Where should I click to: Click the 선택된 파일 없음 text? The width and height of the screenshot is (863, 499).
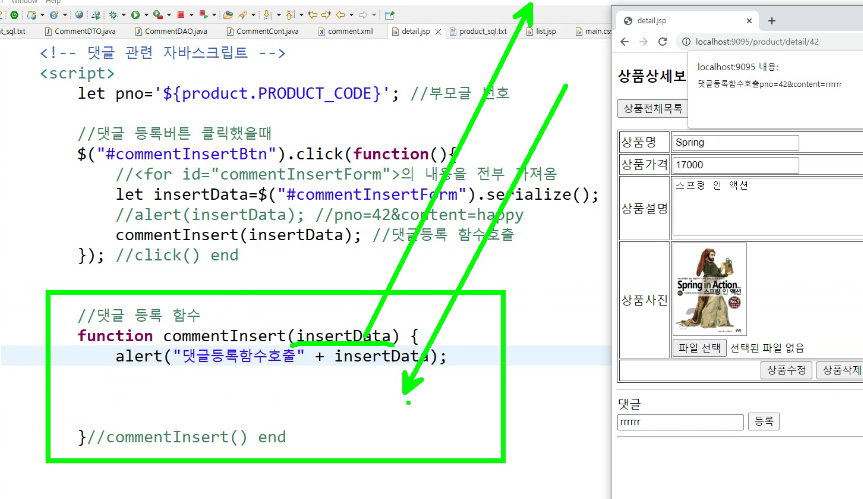pos(767,348)
